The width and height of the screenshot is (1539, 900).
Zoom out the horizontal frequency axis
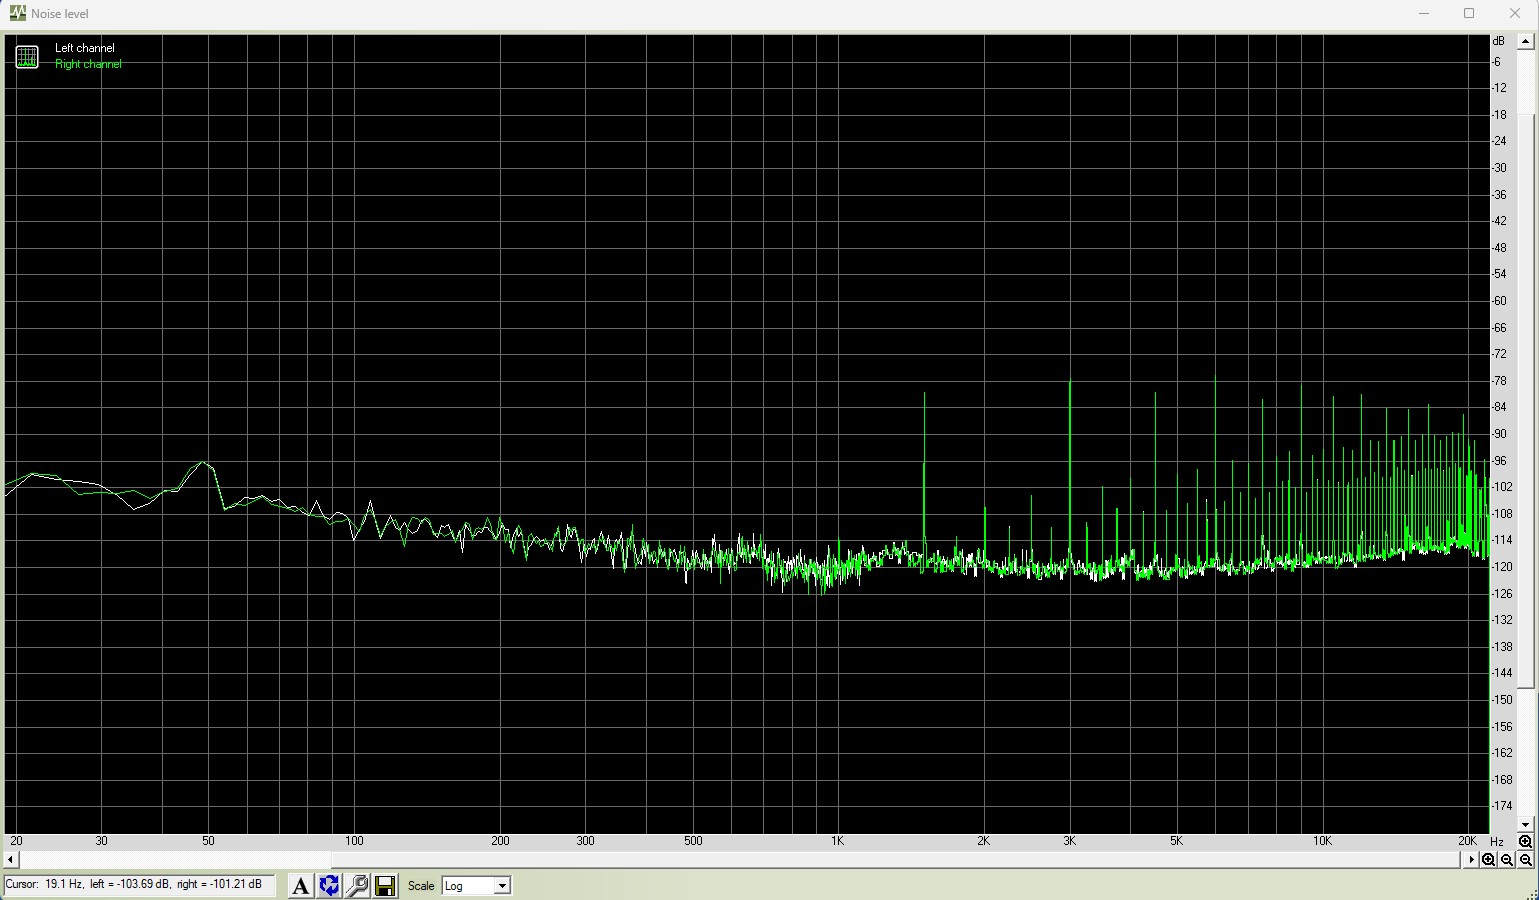pos(1507,860)
